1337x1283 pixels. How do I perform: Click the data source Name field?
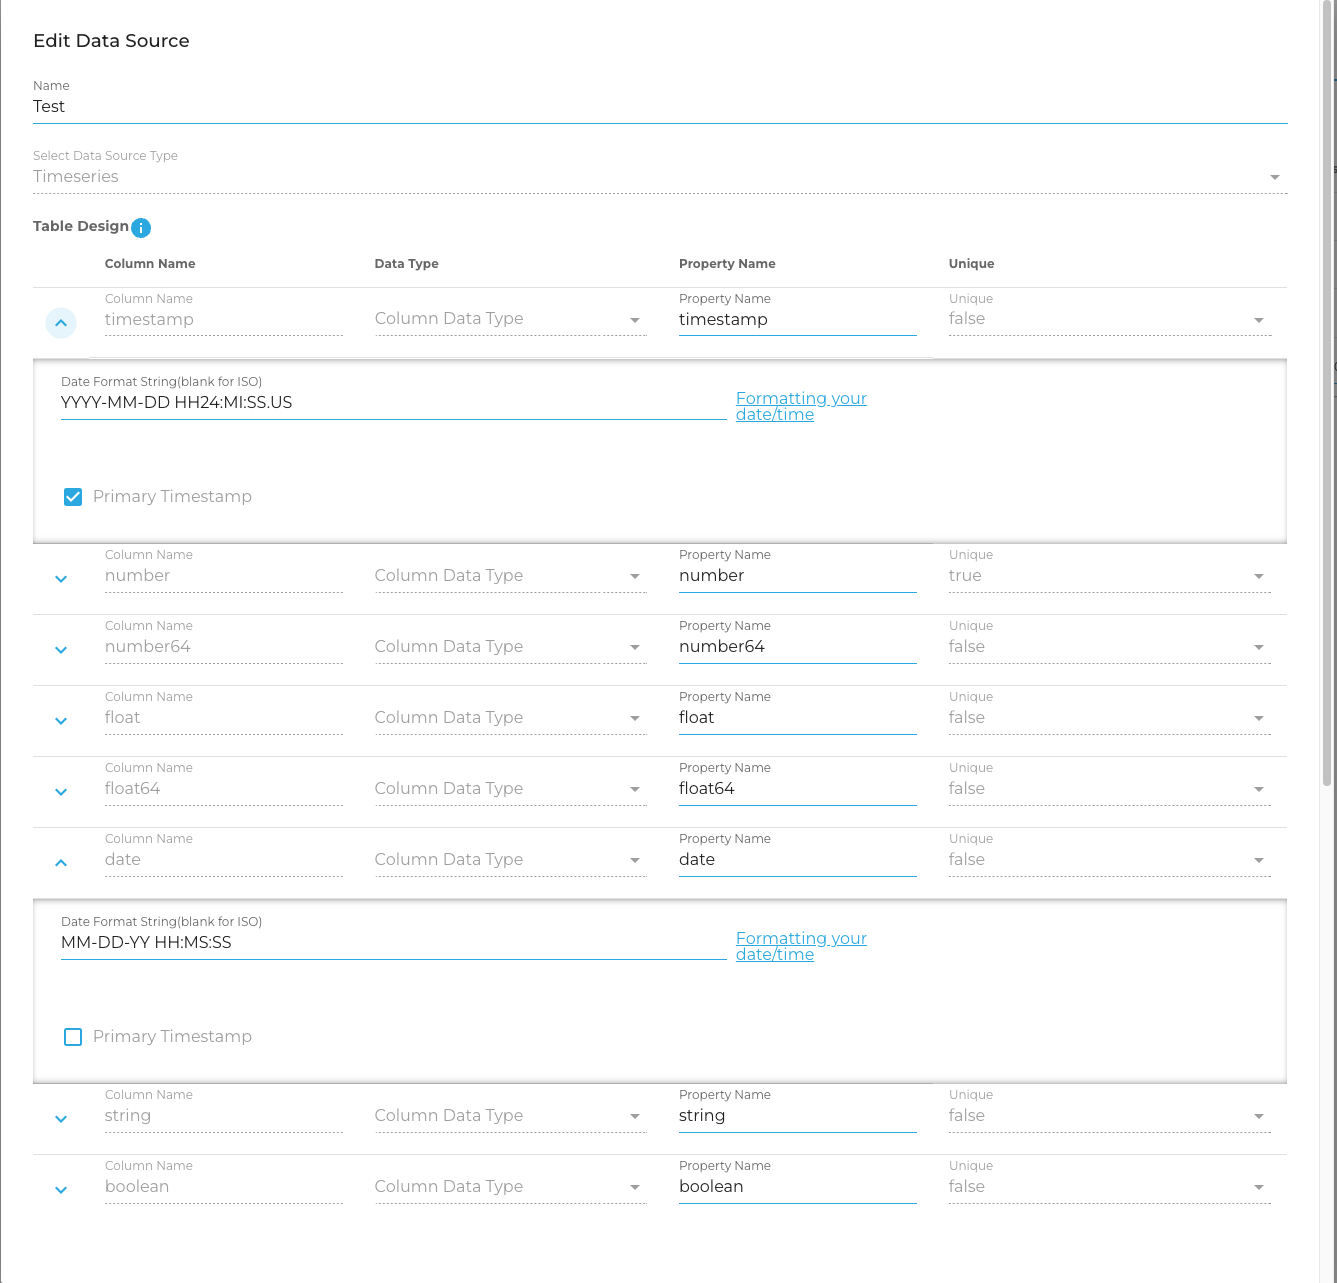point(659,107)
